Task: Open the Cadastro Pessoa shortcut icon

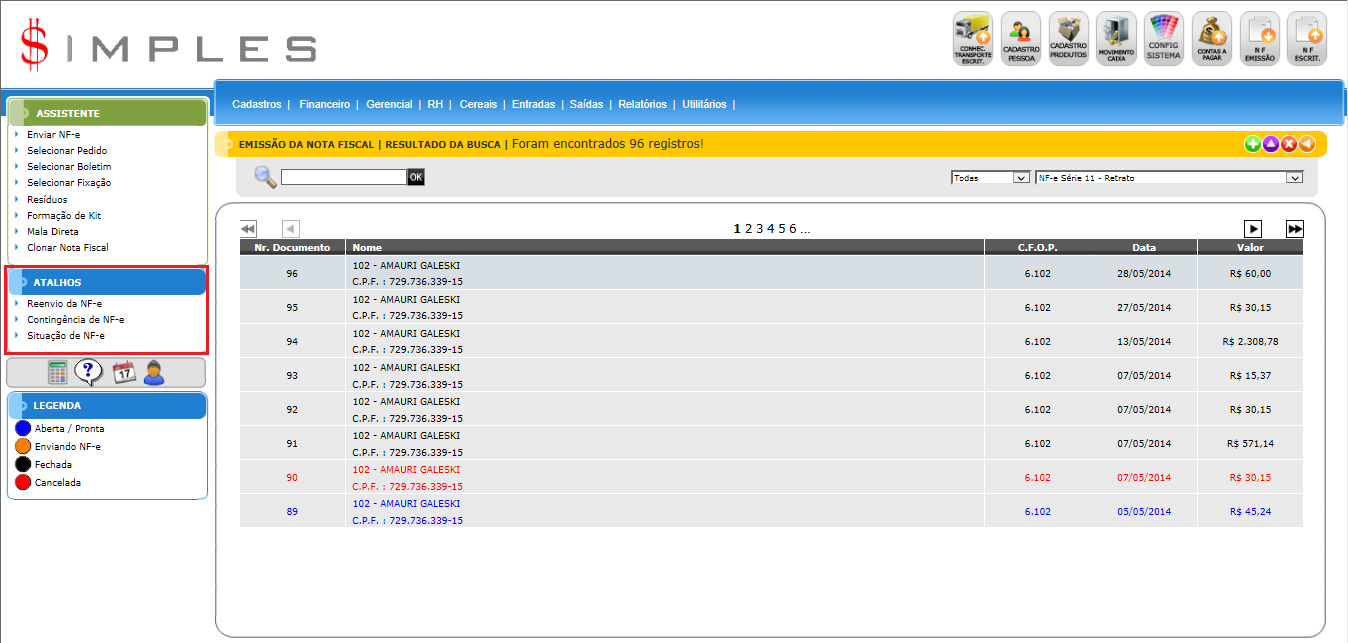Action: point(1021,39)
